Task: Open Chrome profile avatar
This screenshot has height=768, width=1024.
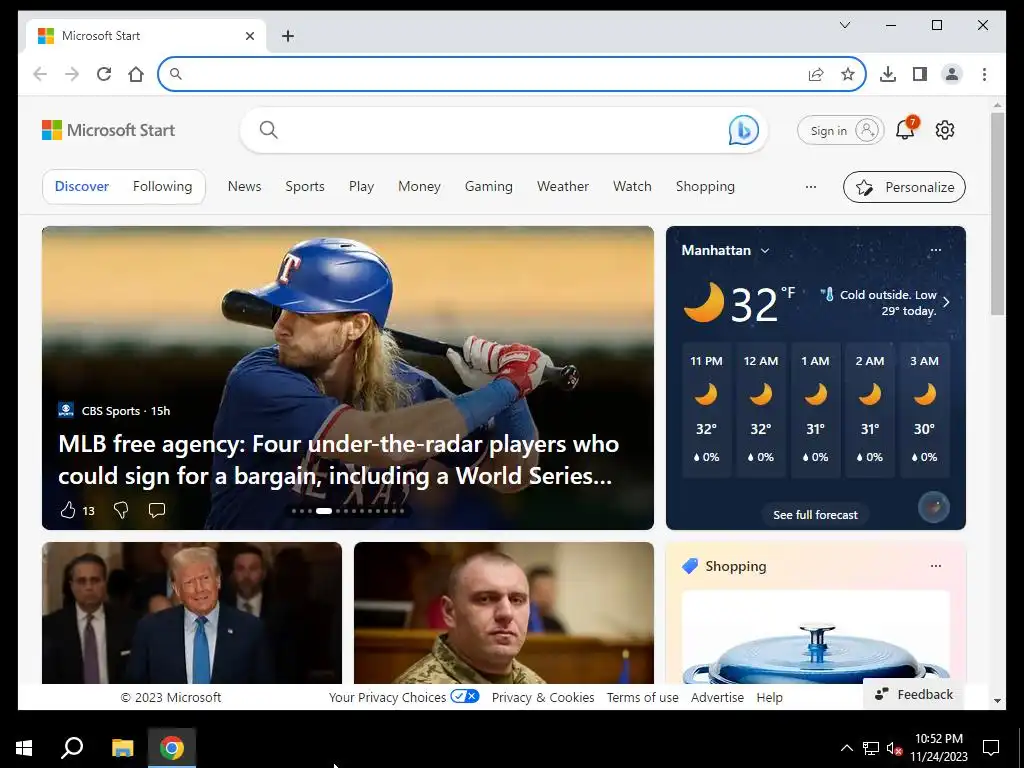Action: (952, 74)
